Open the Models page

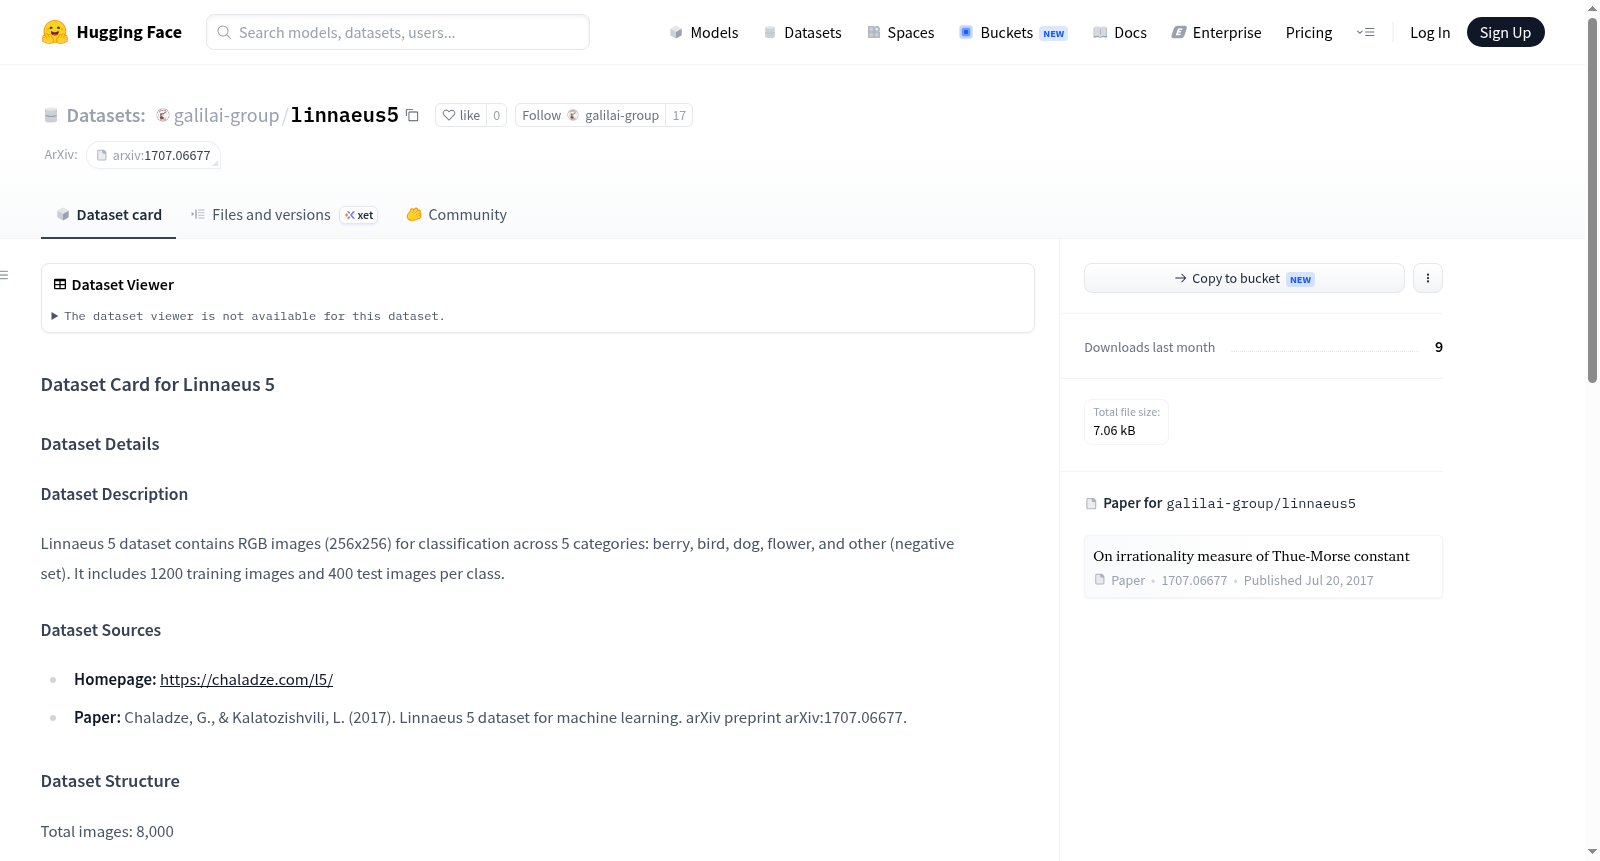click(x=704, y=32)
